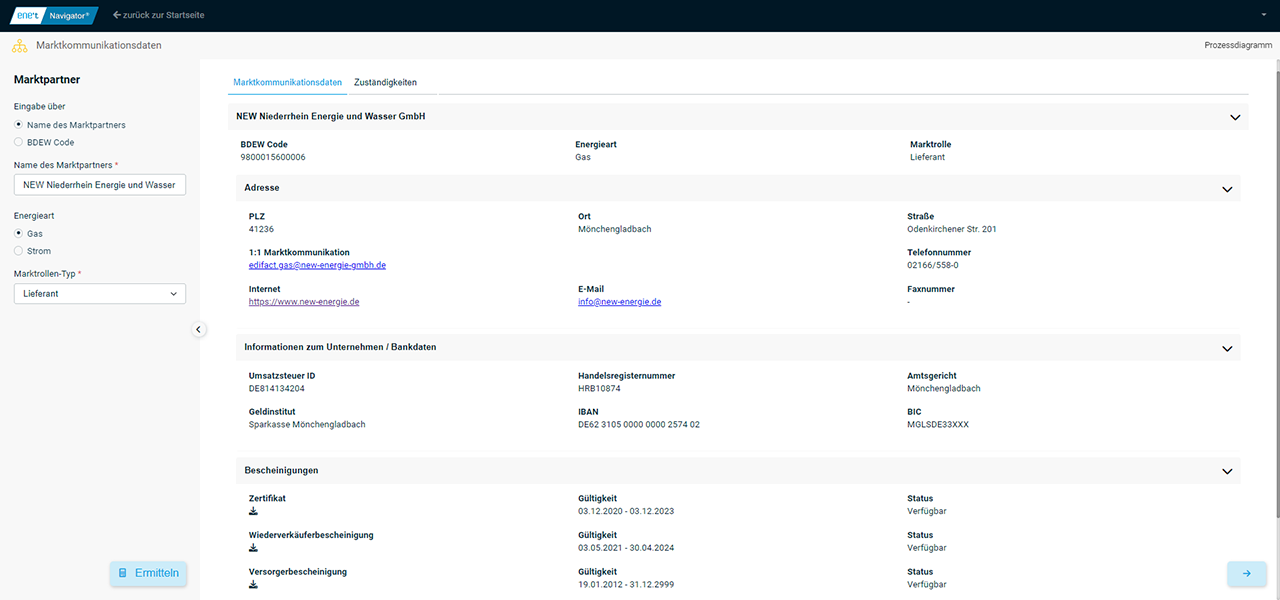This screenshot has width=1280, height=600.
Task: Select the 'BDEW Code' radio option
Action: pos(19,143)
